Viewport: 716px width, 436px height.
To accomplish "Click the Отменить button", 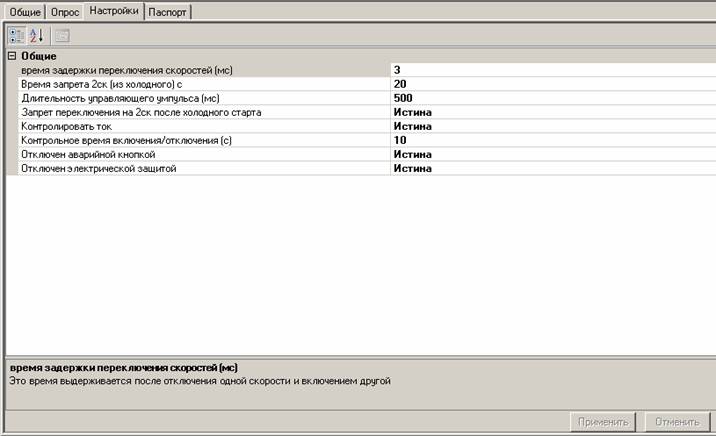I will point(677,422).
